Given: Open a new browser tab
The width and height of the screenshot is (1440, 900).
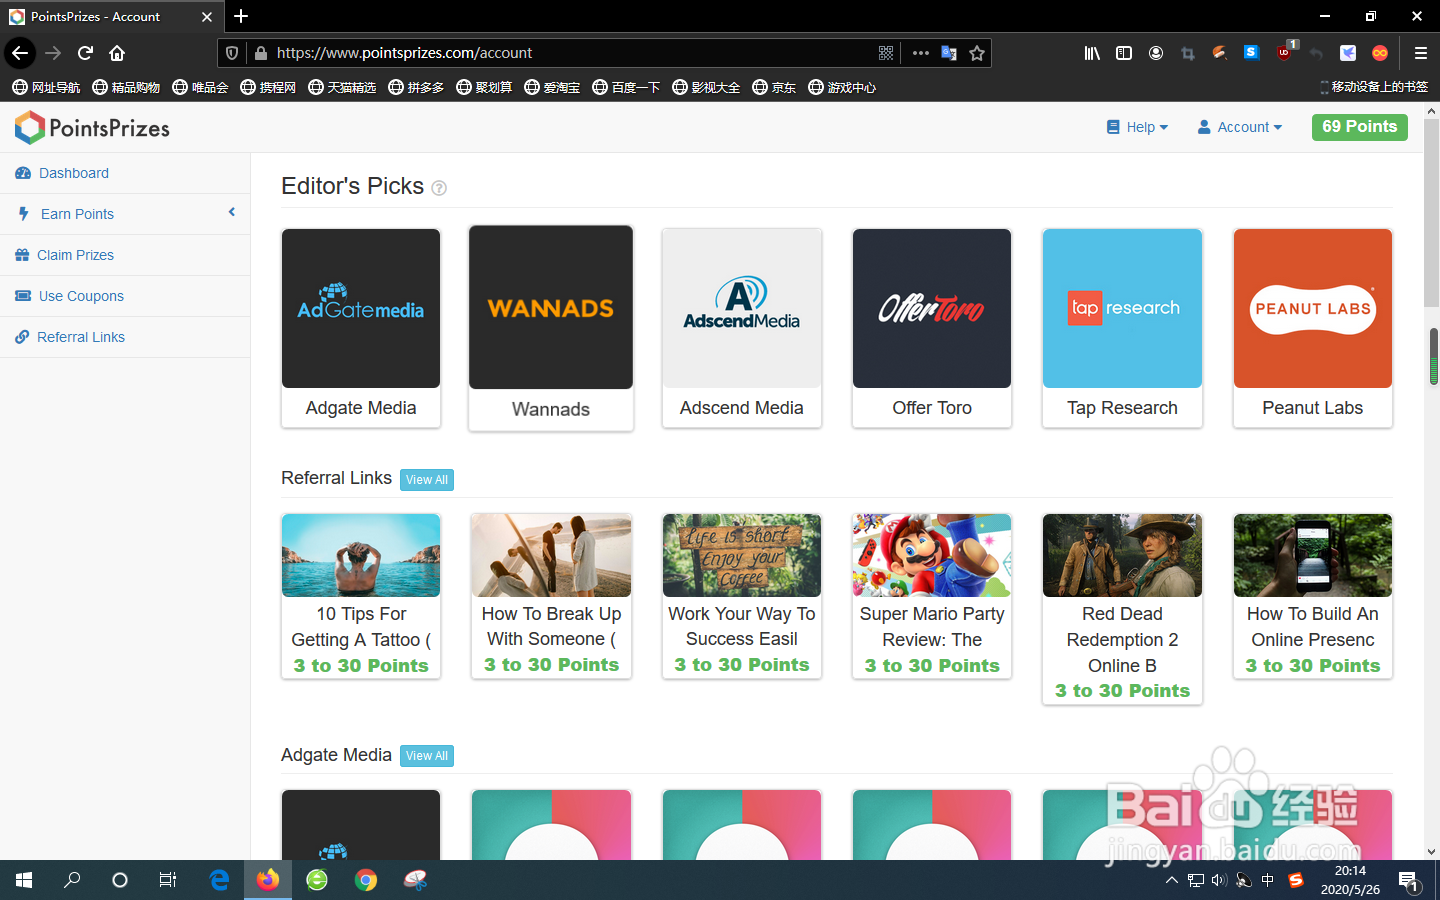Looking at the screenshot, I should click(241, 16).
